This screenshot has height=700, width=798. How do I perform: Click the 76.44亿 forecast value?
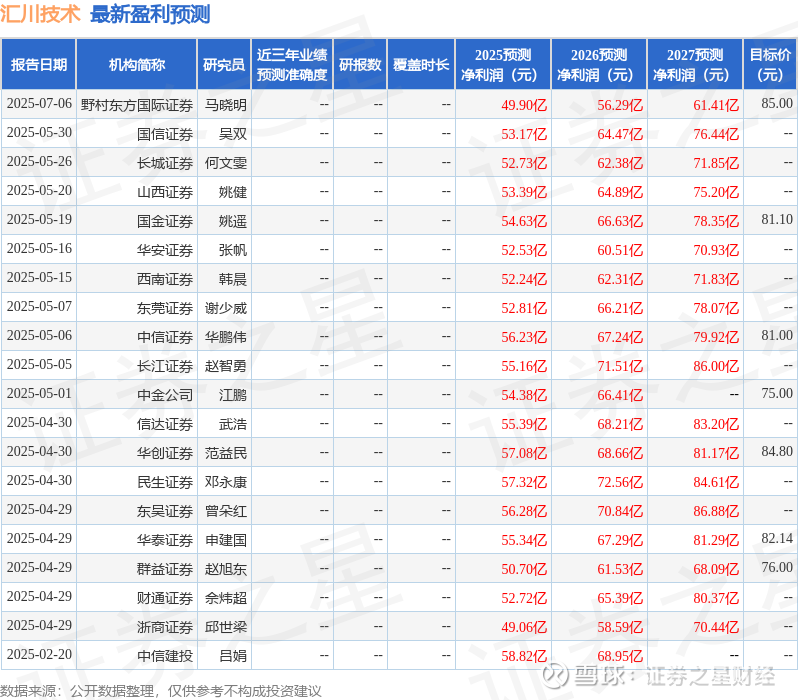tap(716, 134)
